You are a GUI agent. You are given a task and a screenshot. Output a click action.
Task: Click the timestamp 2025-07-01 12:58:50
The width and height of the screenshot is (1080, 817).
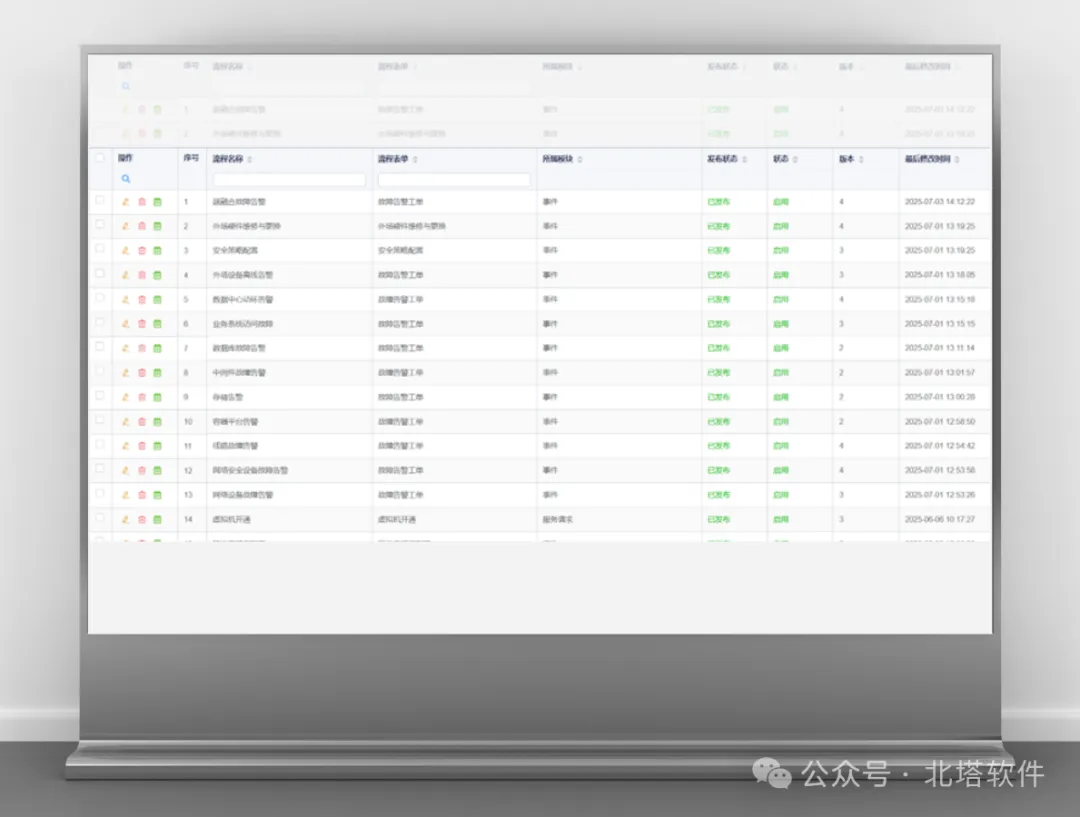940,422
